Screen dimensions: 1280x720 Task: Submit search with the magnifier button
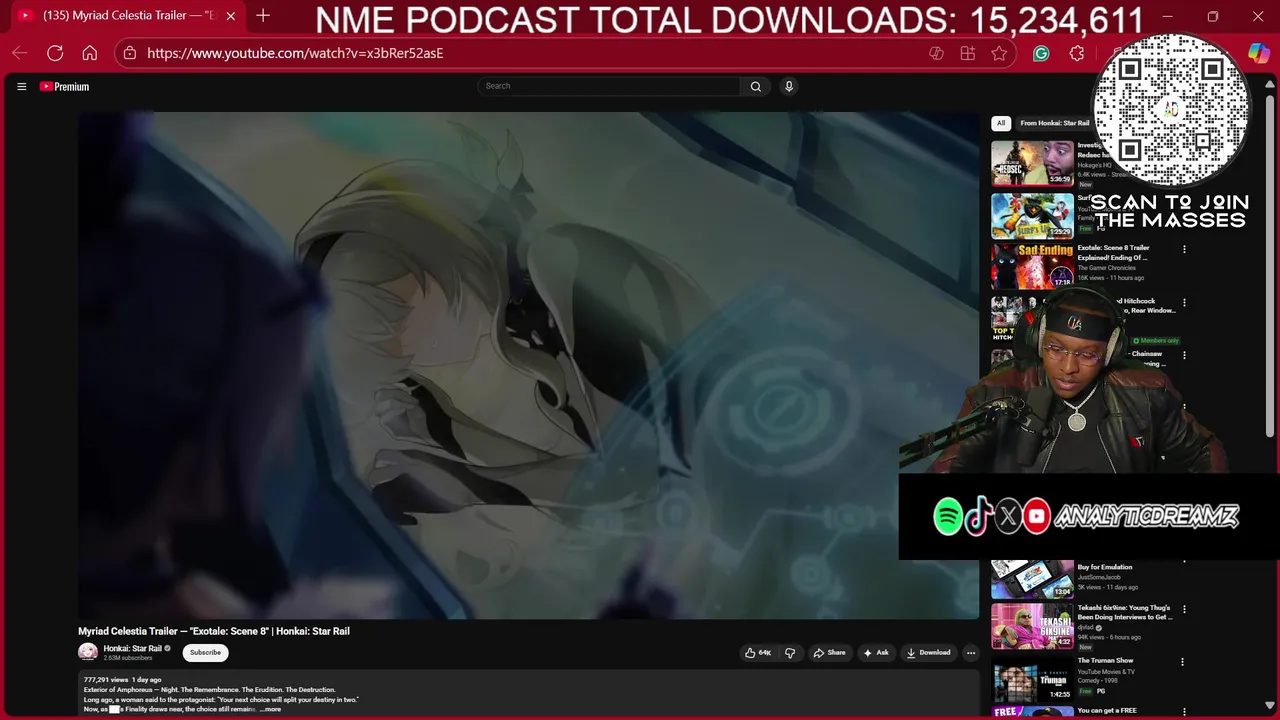tap(756, 86)
